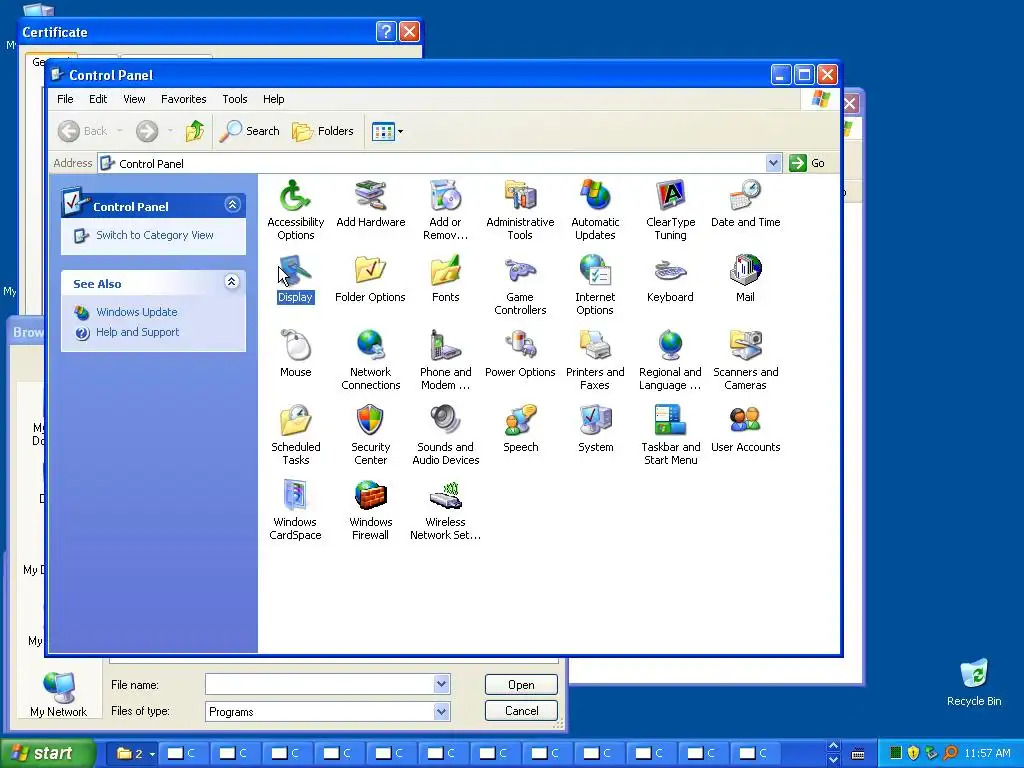Image resolution: width=1024 pixels, height=768 pixels.
Task: Open the Fonts folder icon
Action: click(445, 279)
